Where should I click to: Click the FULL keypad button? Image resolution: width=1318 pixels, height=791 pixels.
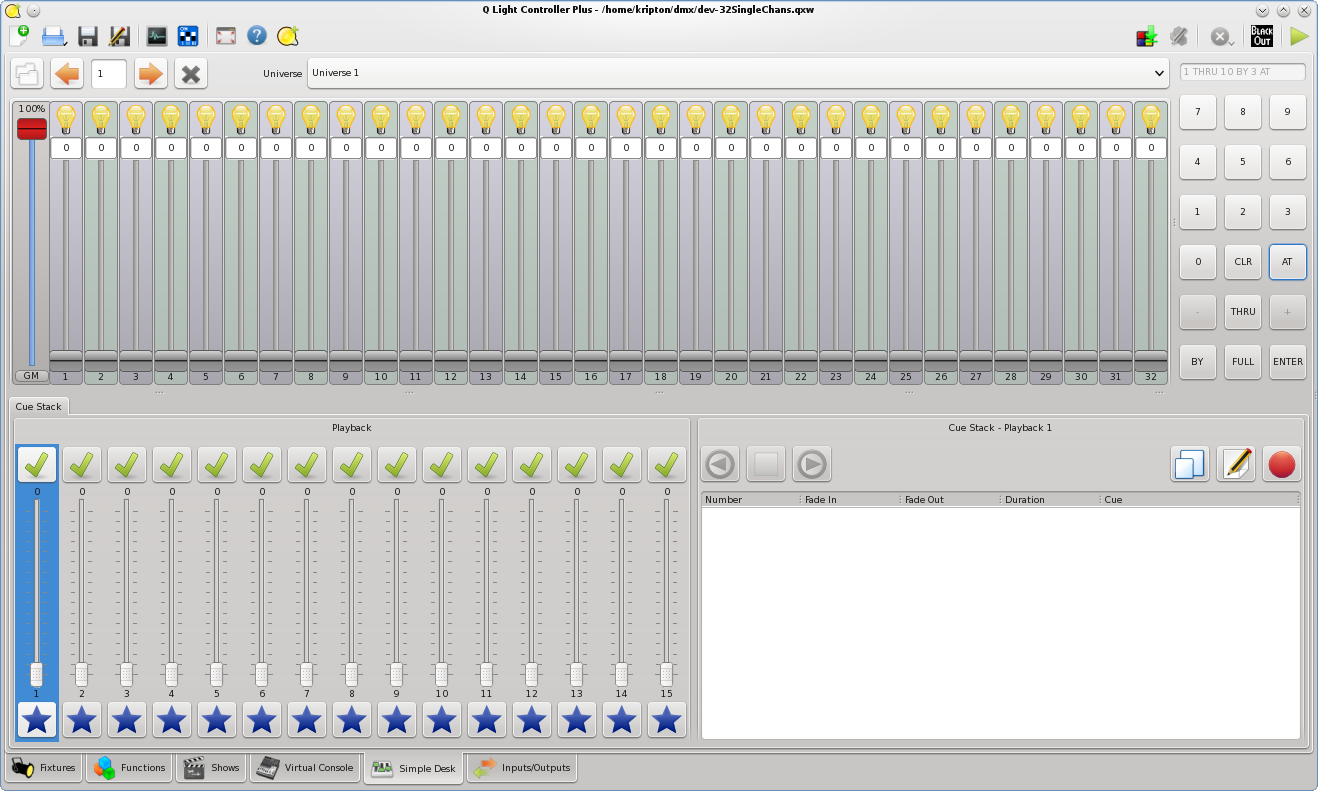[x=1243, y=362]
